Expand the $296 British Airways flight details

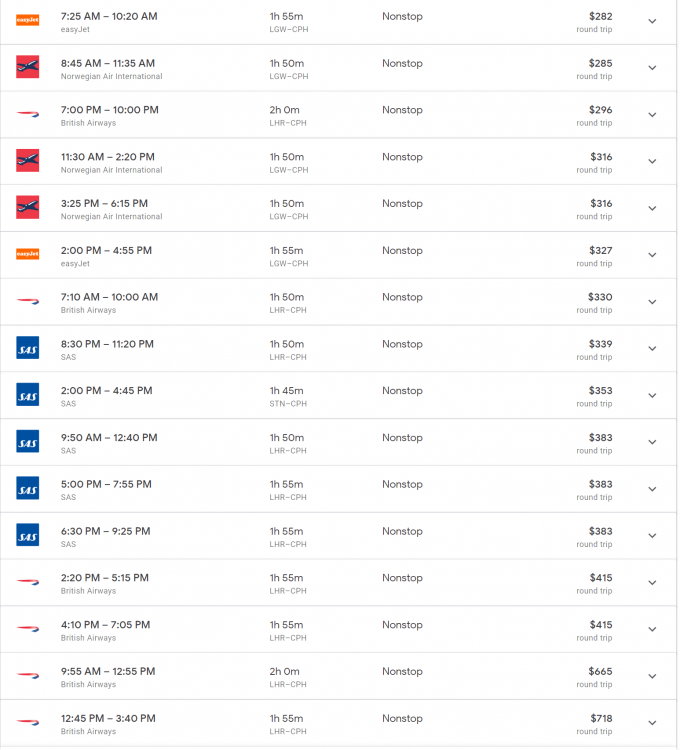click(x=652, y=115)
